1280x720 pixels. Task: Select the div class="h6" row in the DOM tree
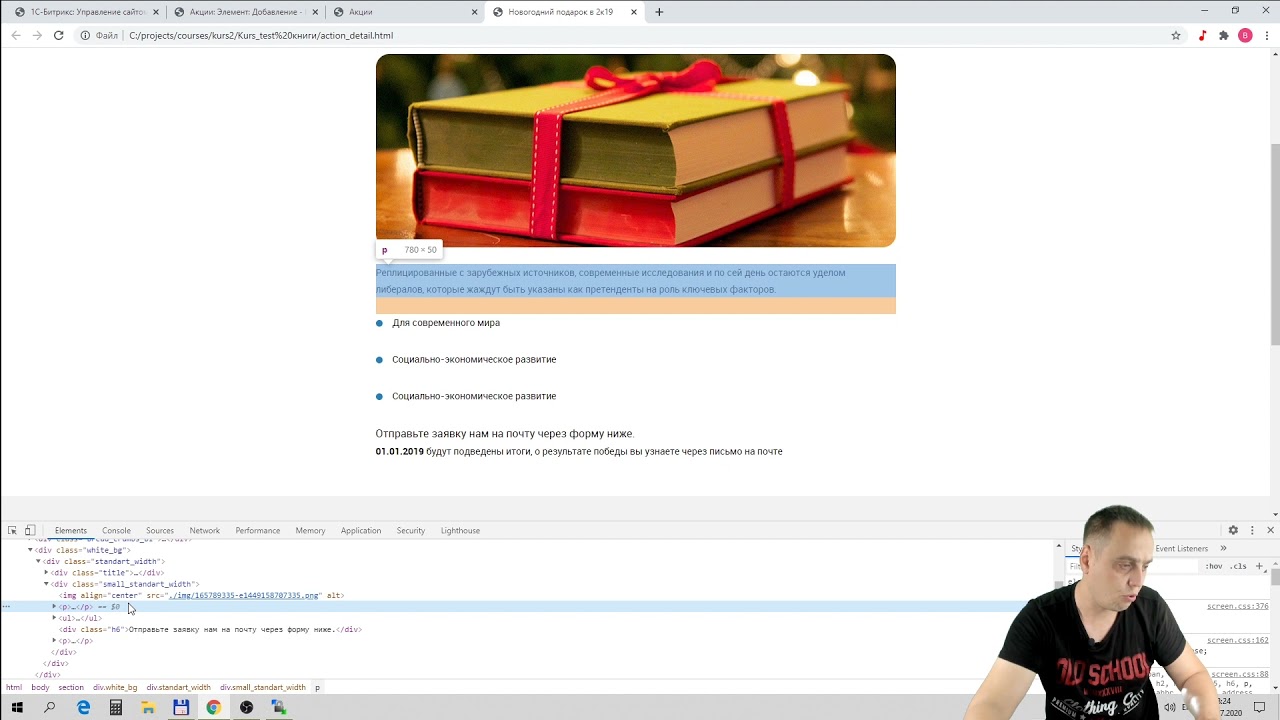(x=210, y=630)
